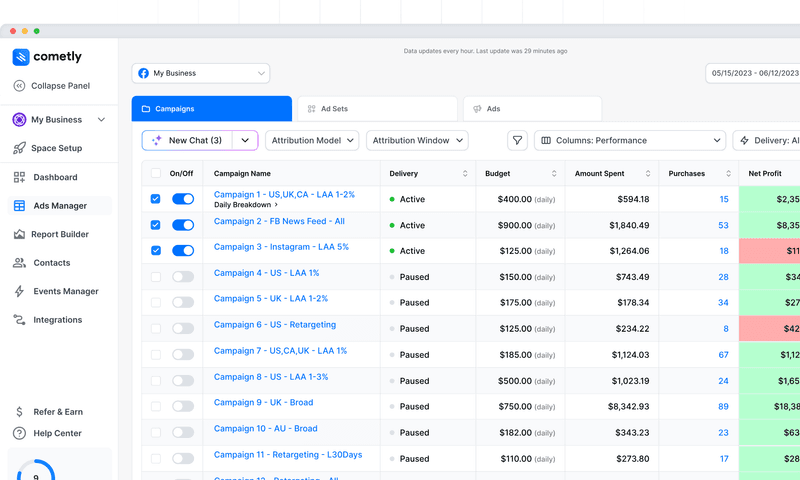Click purchases value 53 for Campaign 2
Viewport: 800px width, 480px height.
723,225
